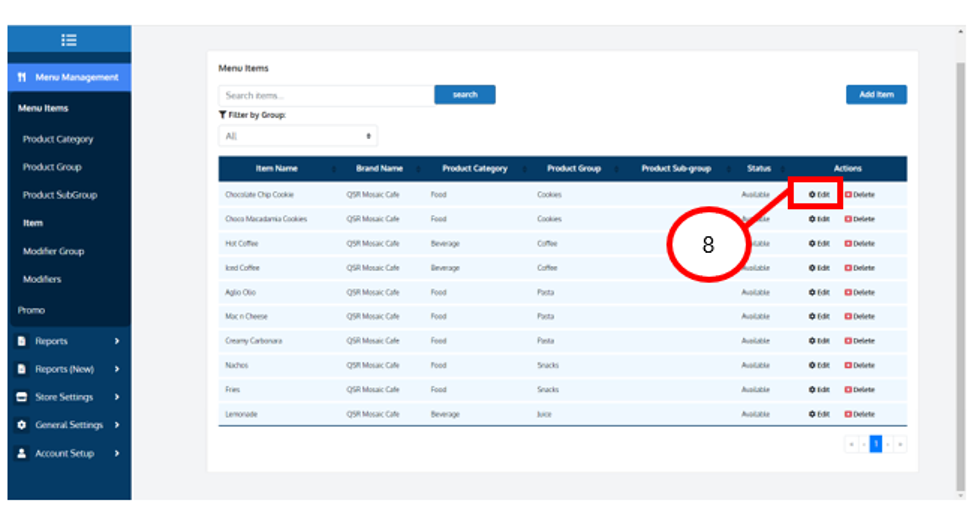Image resolution: width=972 pixels, height=516 pixels.
Task: Click Edit icon for Chocolate Chip Cookie
Action: pos(813,194)
